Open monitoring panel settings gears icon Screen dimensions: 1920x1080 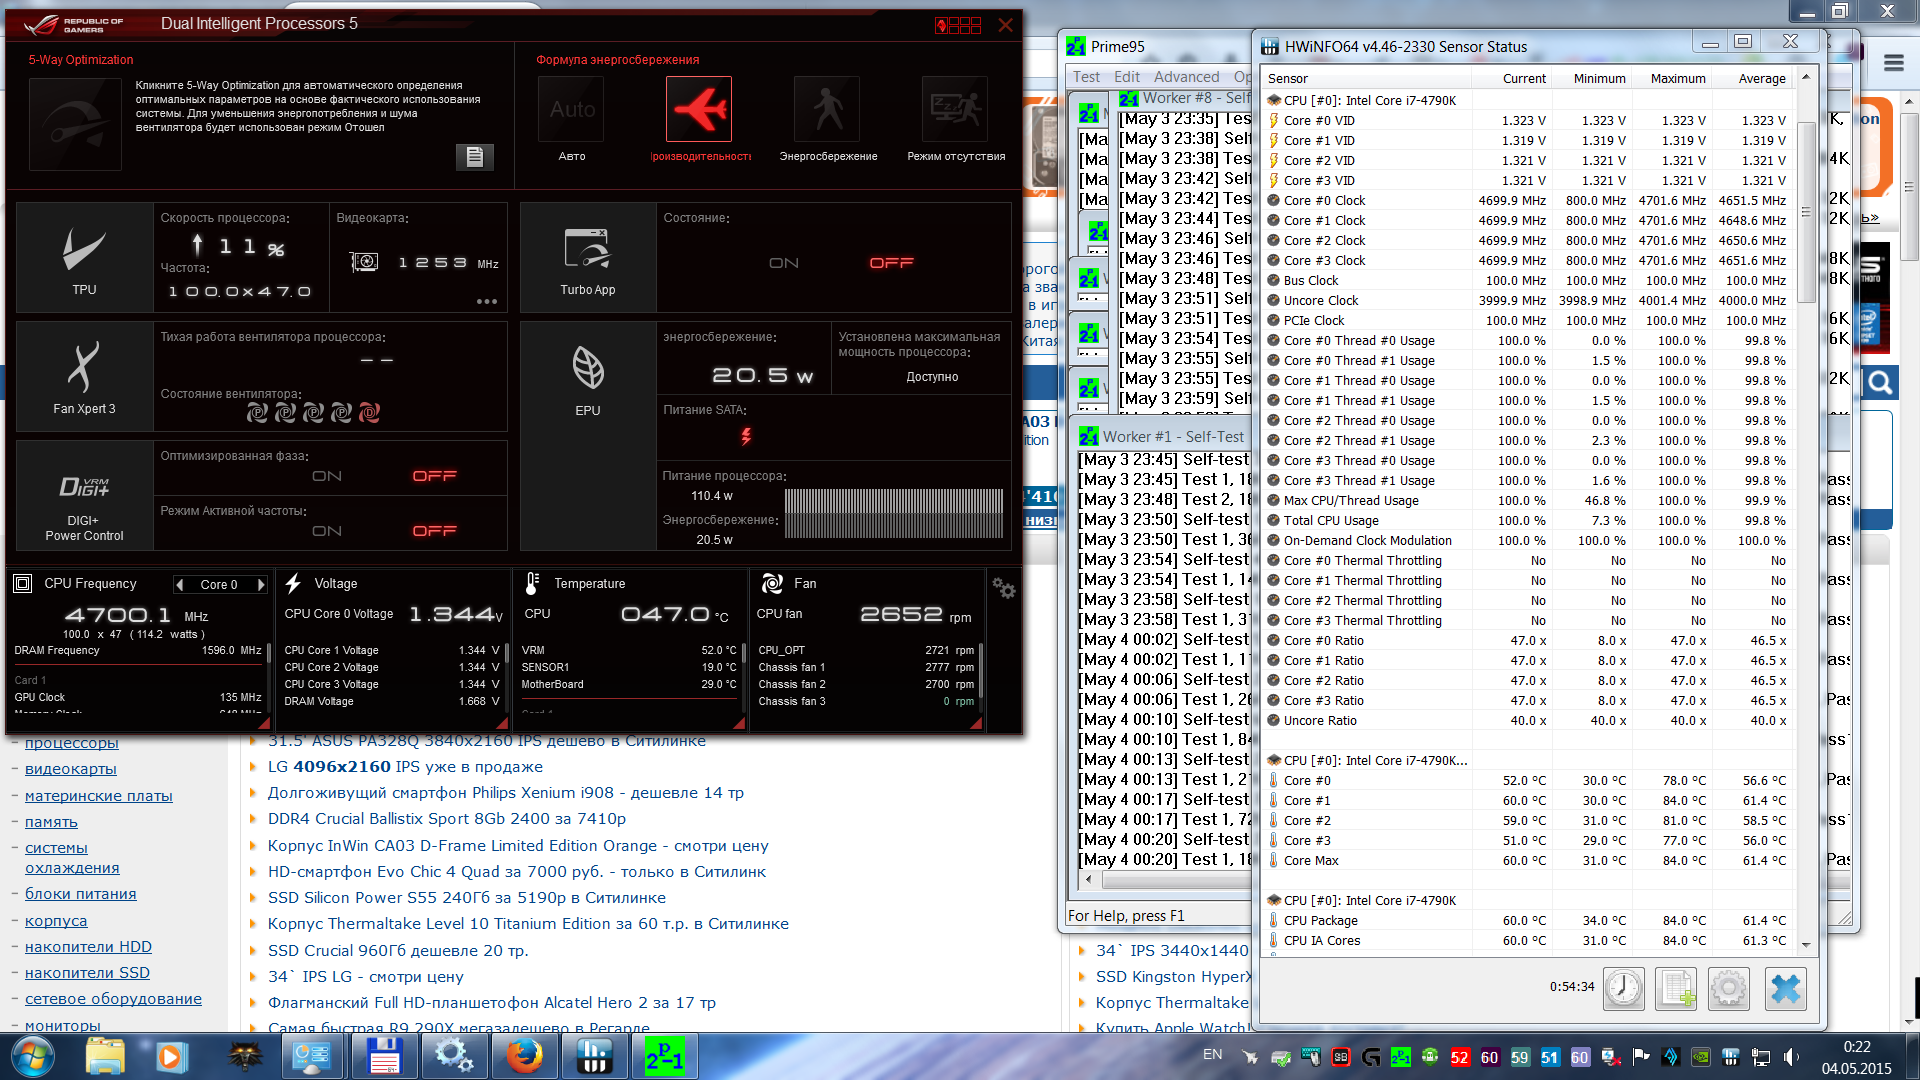1003,589
